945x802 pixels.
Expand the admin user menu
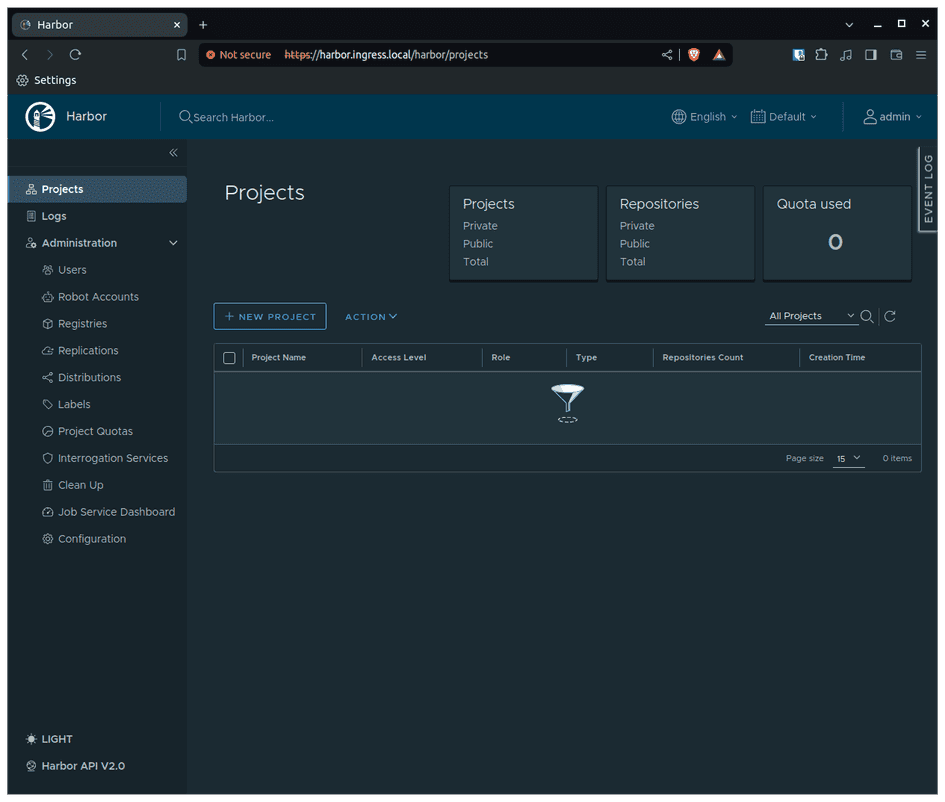pyautogui.click(x=891, y=116)
